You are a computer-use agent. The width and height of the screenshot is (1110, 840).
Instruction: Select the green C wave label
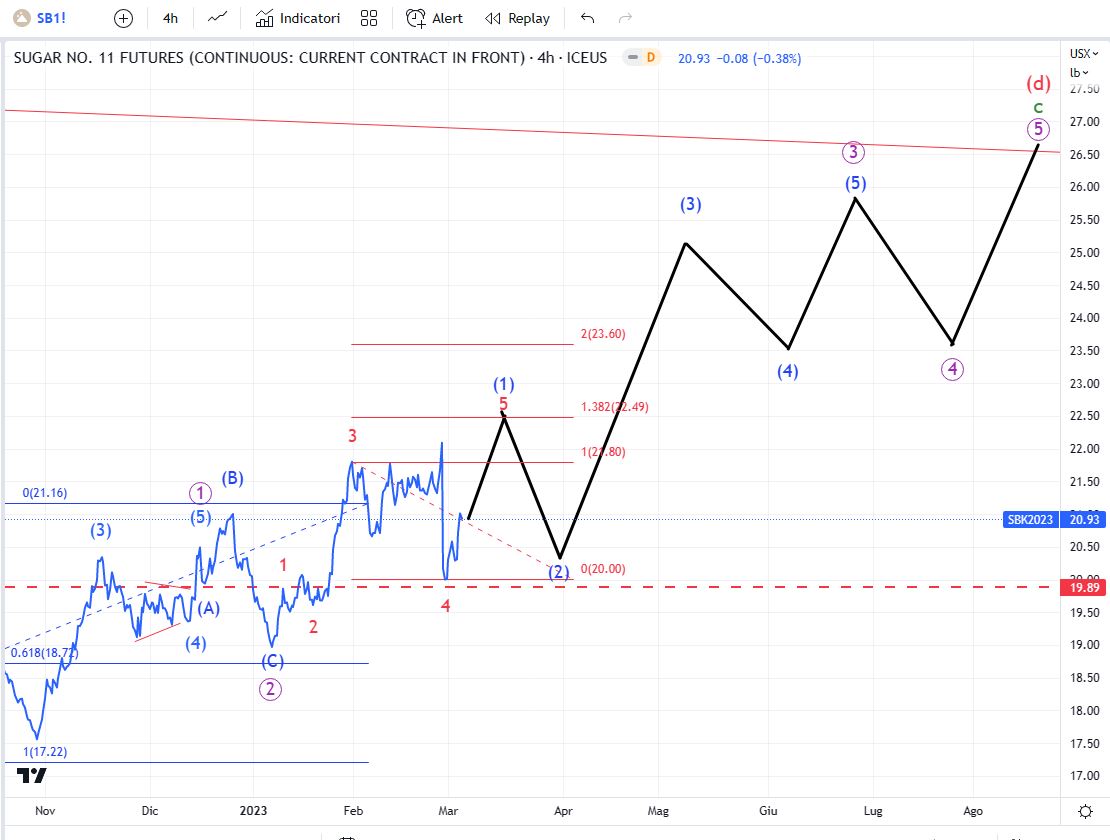point(1039,108)
